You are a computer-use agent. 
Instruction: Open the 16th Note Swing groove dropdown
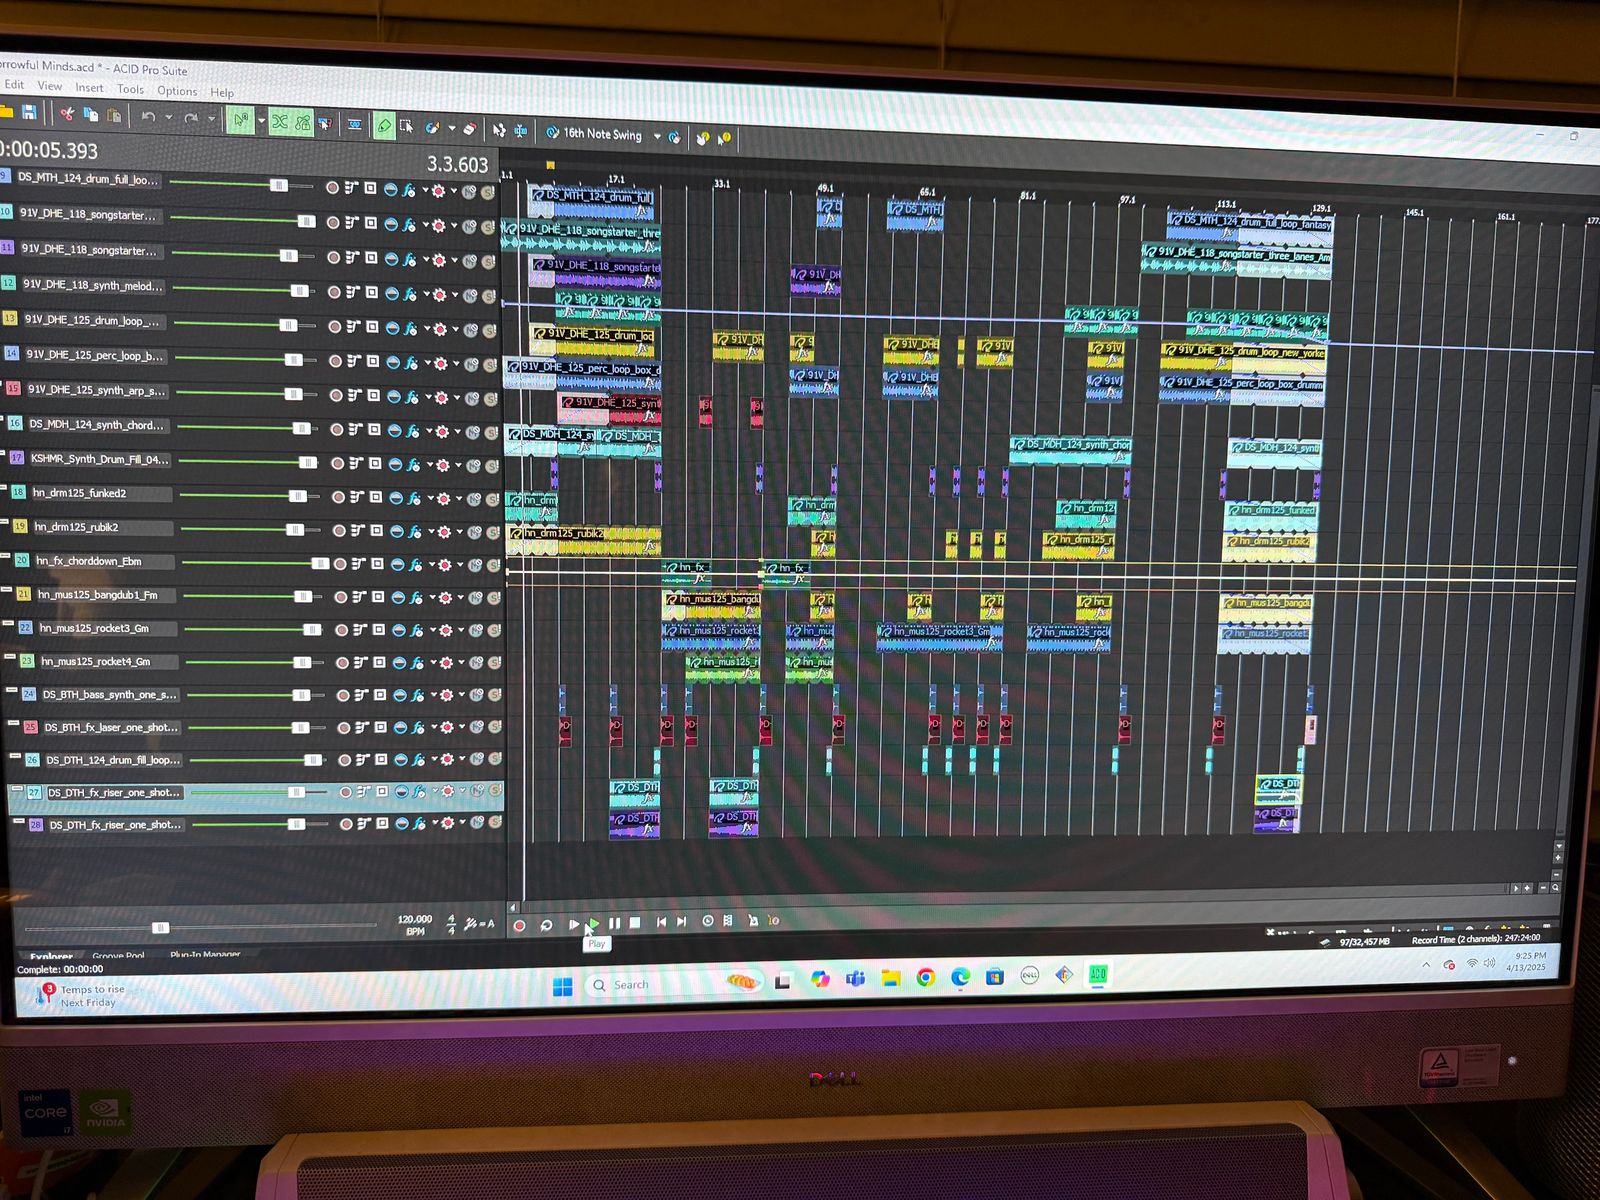tap(657, 136)
